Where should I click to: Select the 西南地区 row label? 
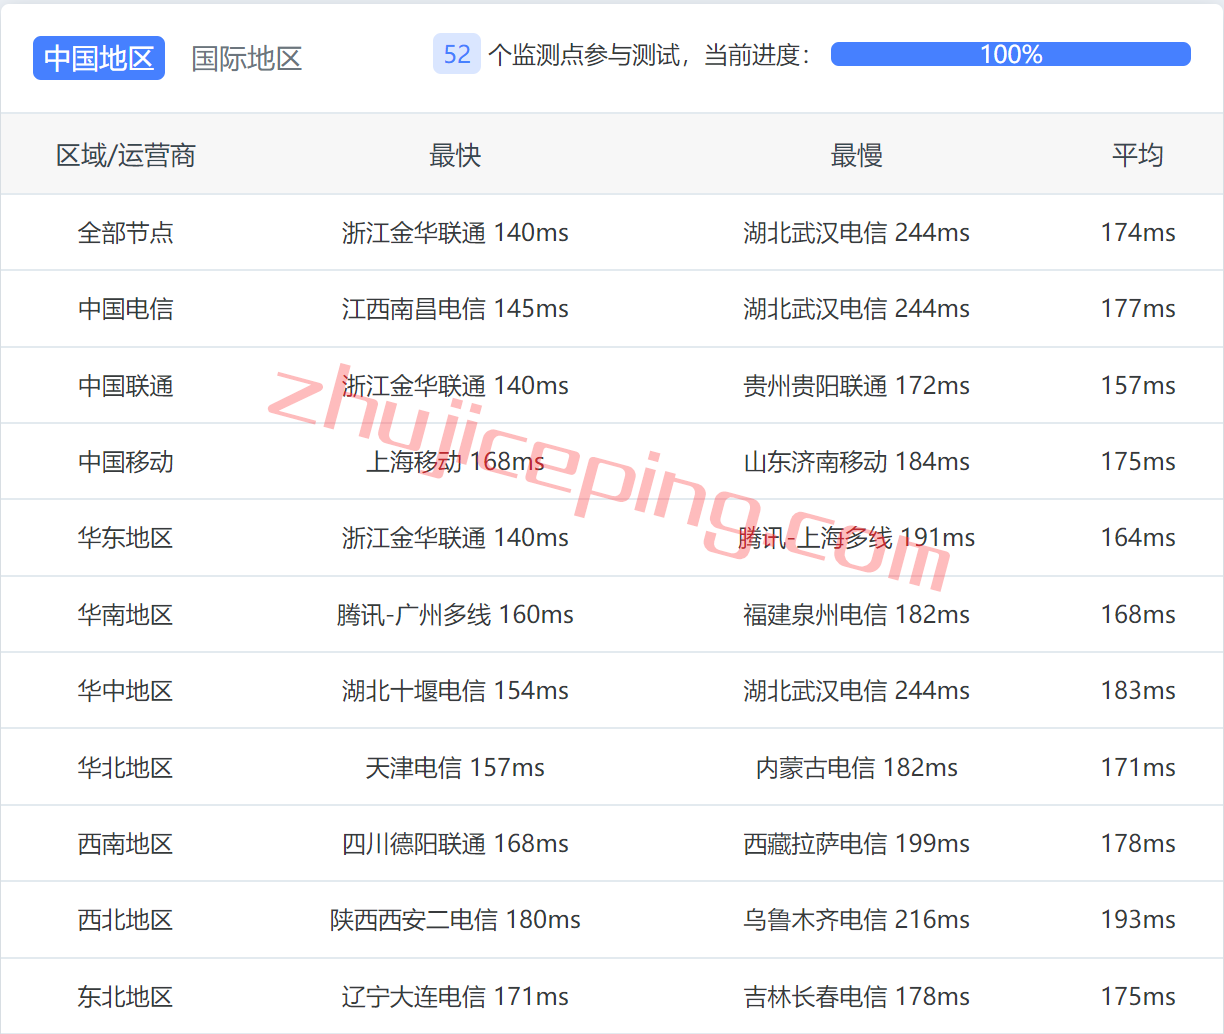(126, 843)
